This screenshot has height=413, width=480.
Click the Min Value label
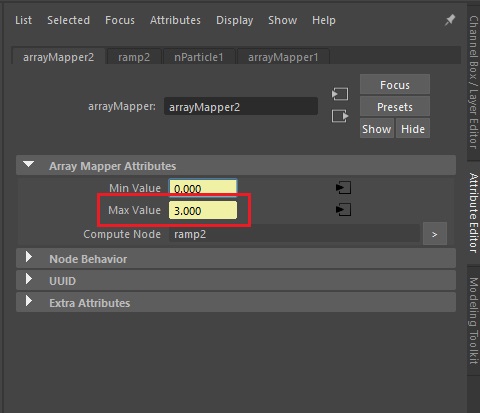[135, 188]
